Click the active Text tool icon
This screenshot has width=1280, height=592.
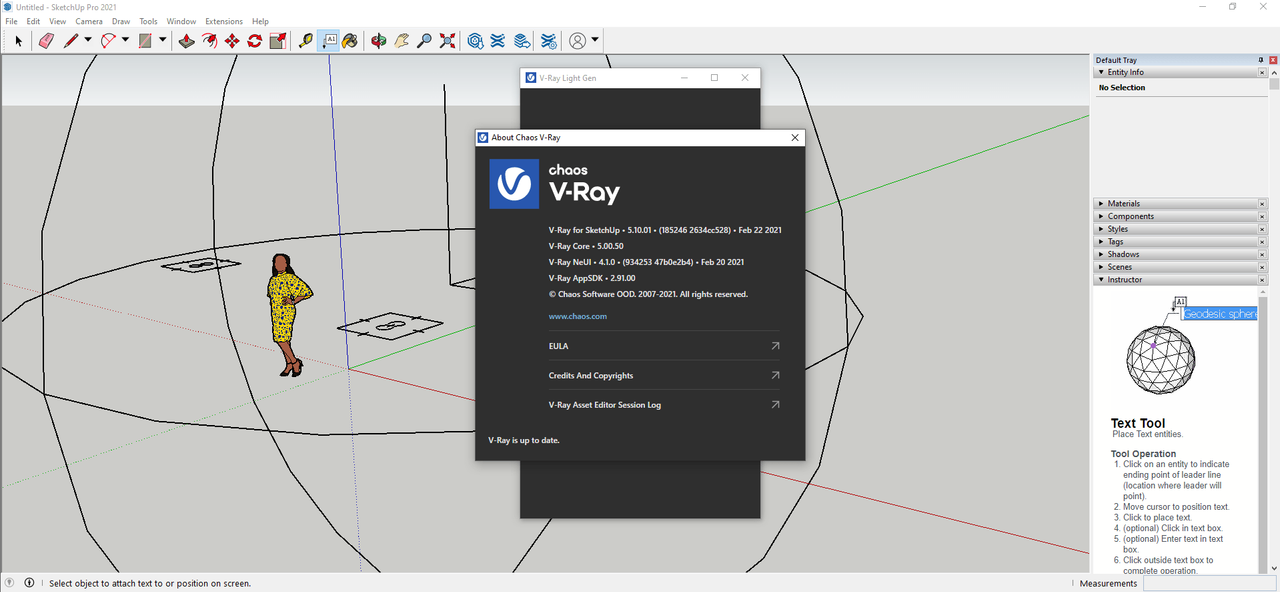pos(329,41)
